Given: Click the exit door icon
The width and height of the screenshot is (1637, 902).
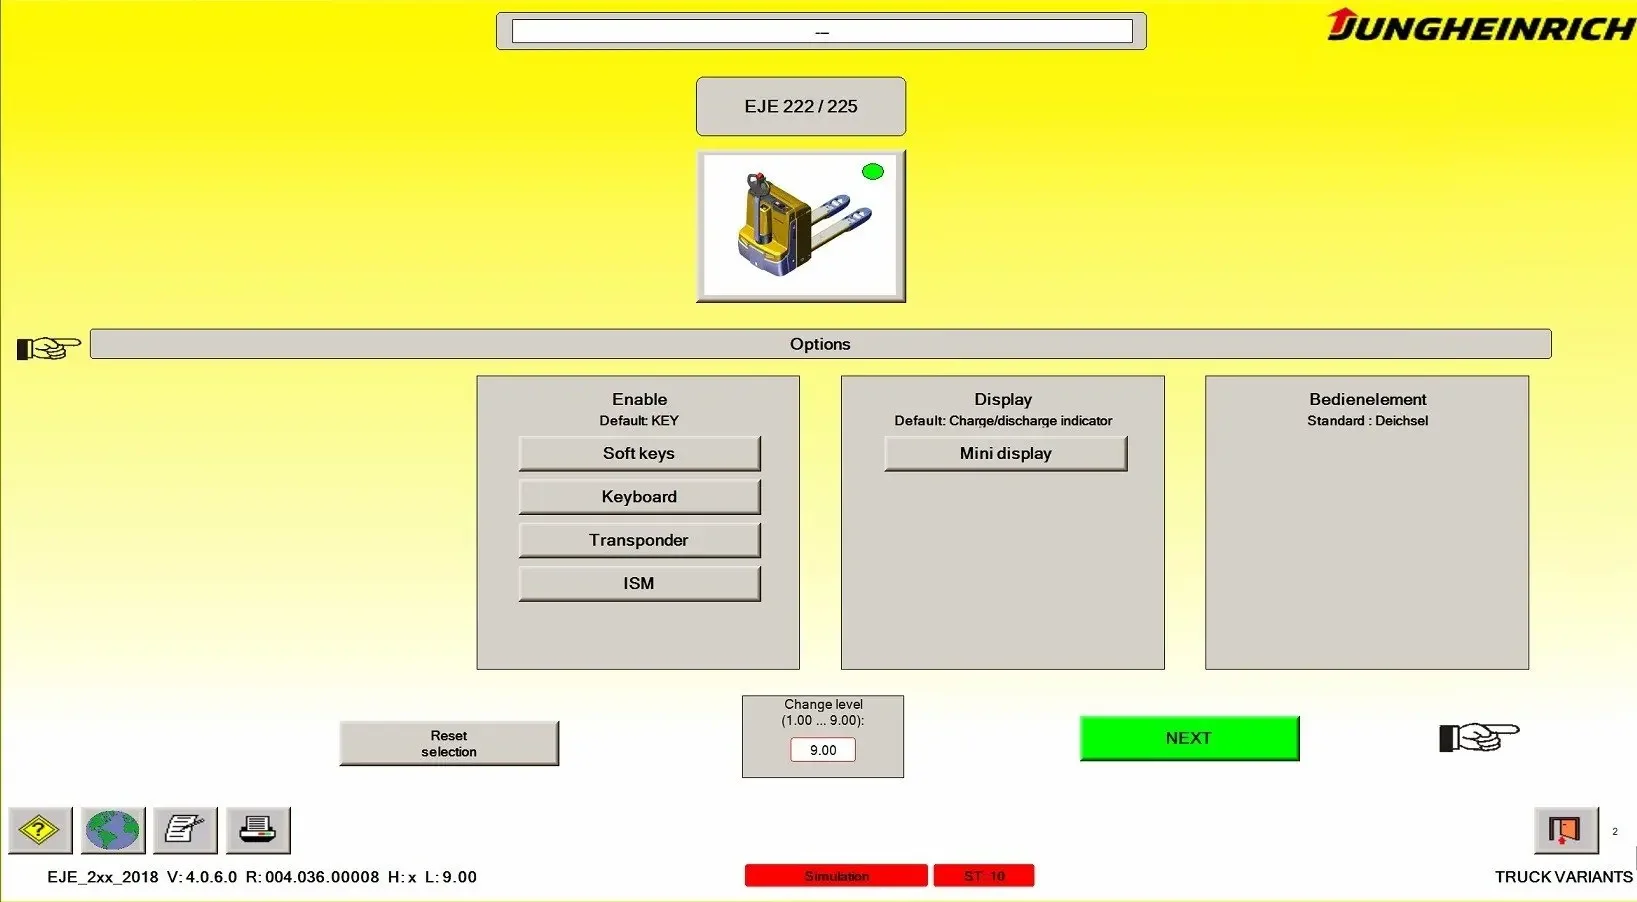Looking at the screenshot, I should pyautogui.click(x=1566, y=830).
